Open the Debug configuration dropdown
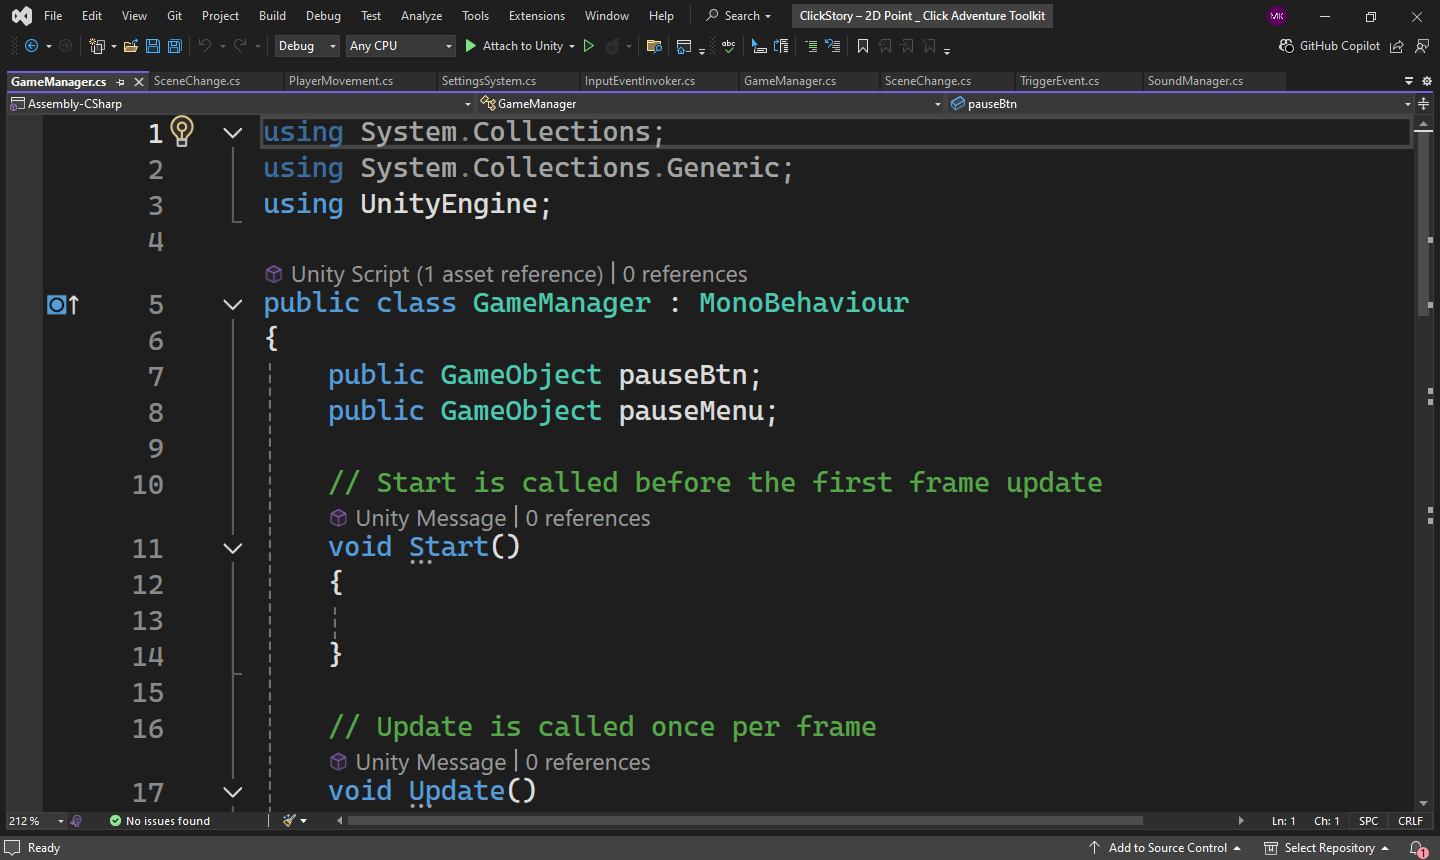1440x860 pixels. point(307,46)
